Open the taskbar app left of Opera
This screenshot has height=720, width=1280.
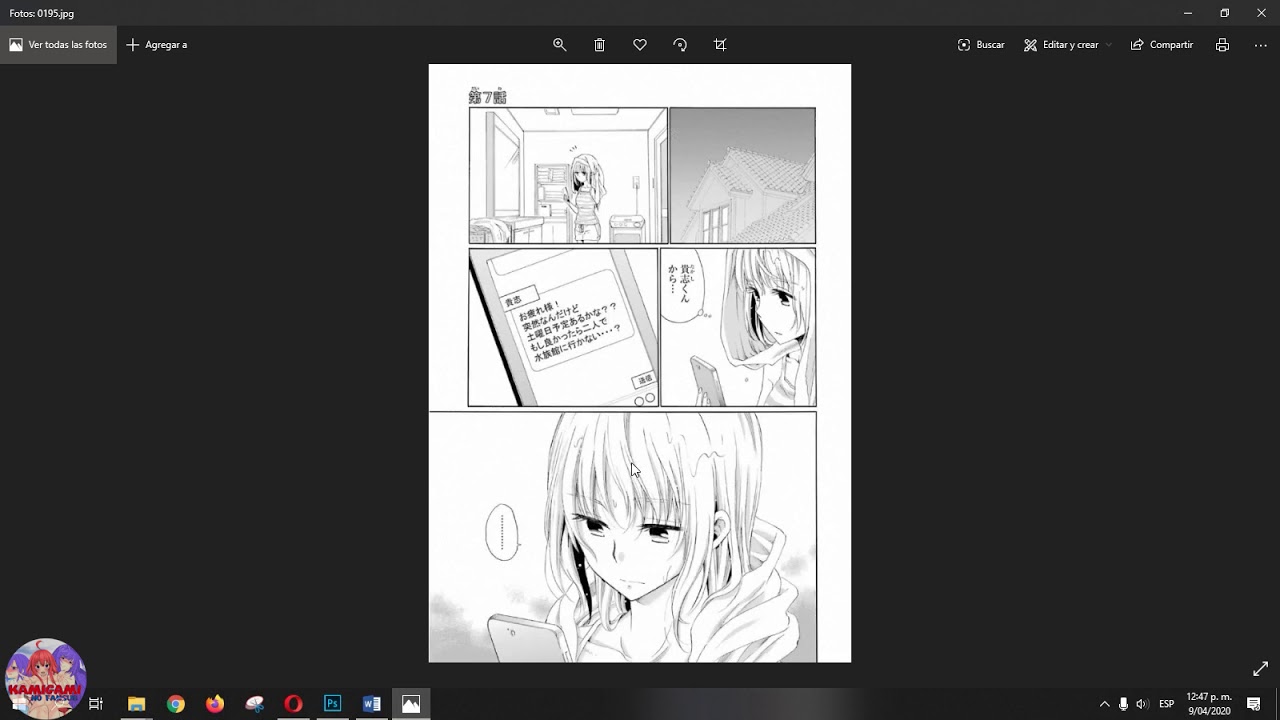point(254,704)
